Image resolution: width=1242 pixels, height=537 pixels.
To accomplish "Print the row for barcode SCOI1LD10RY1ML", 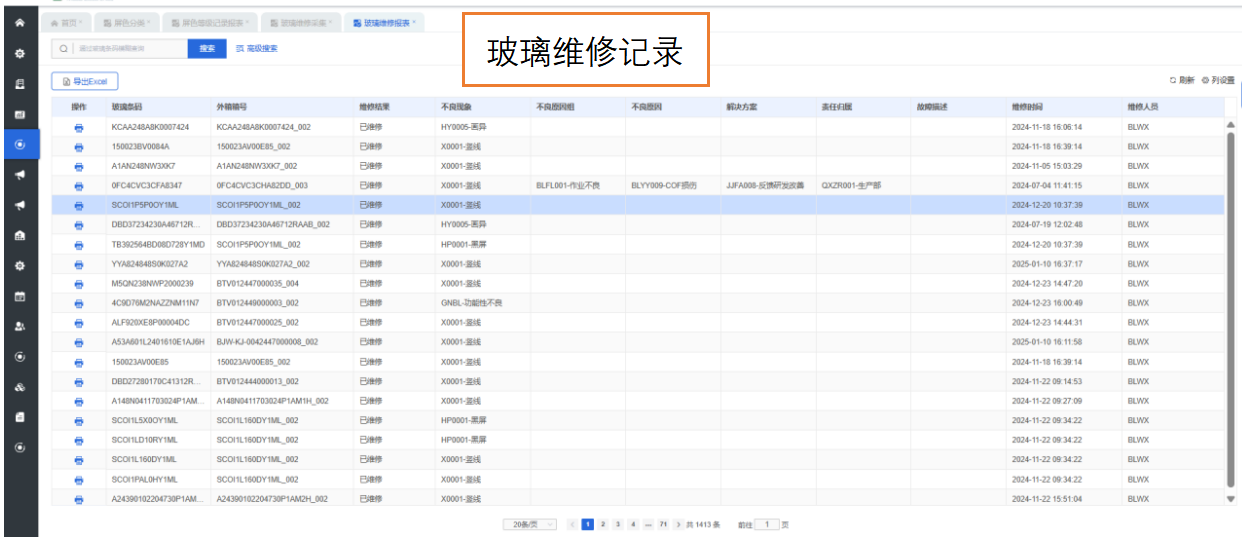I will pyautogui.click(x=79, y=440).
